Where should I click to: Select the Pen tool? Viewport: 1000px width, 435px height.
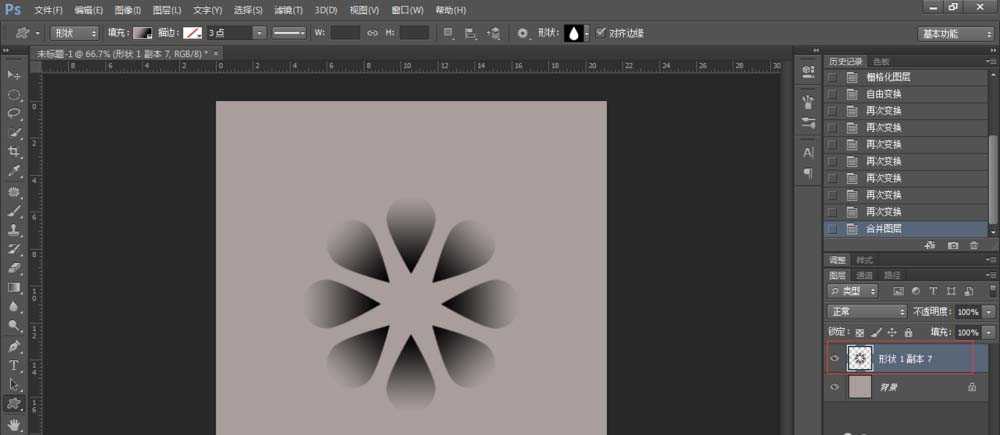click(x=14, y=346)
